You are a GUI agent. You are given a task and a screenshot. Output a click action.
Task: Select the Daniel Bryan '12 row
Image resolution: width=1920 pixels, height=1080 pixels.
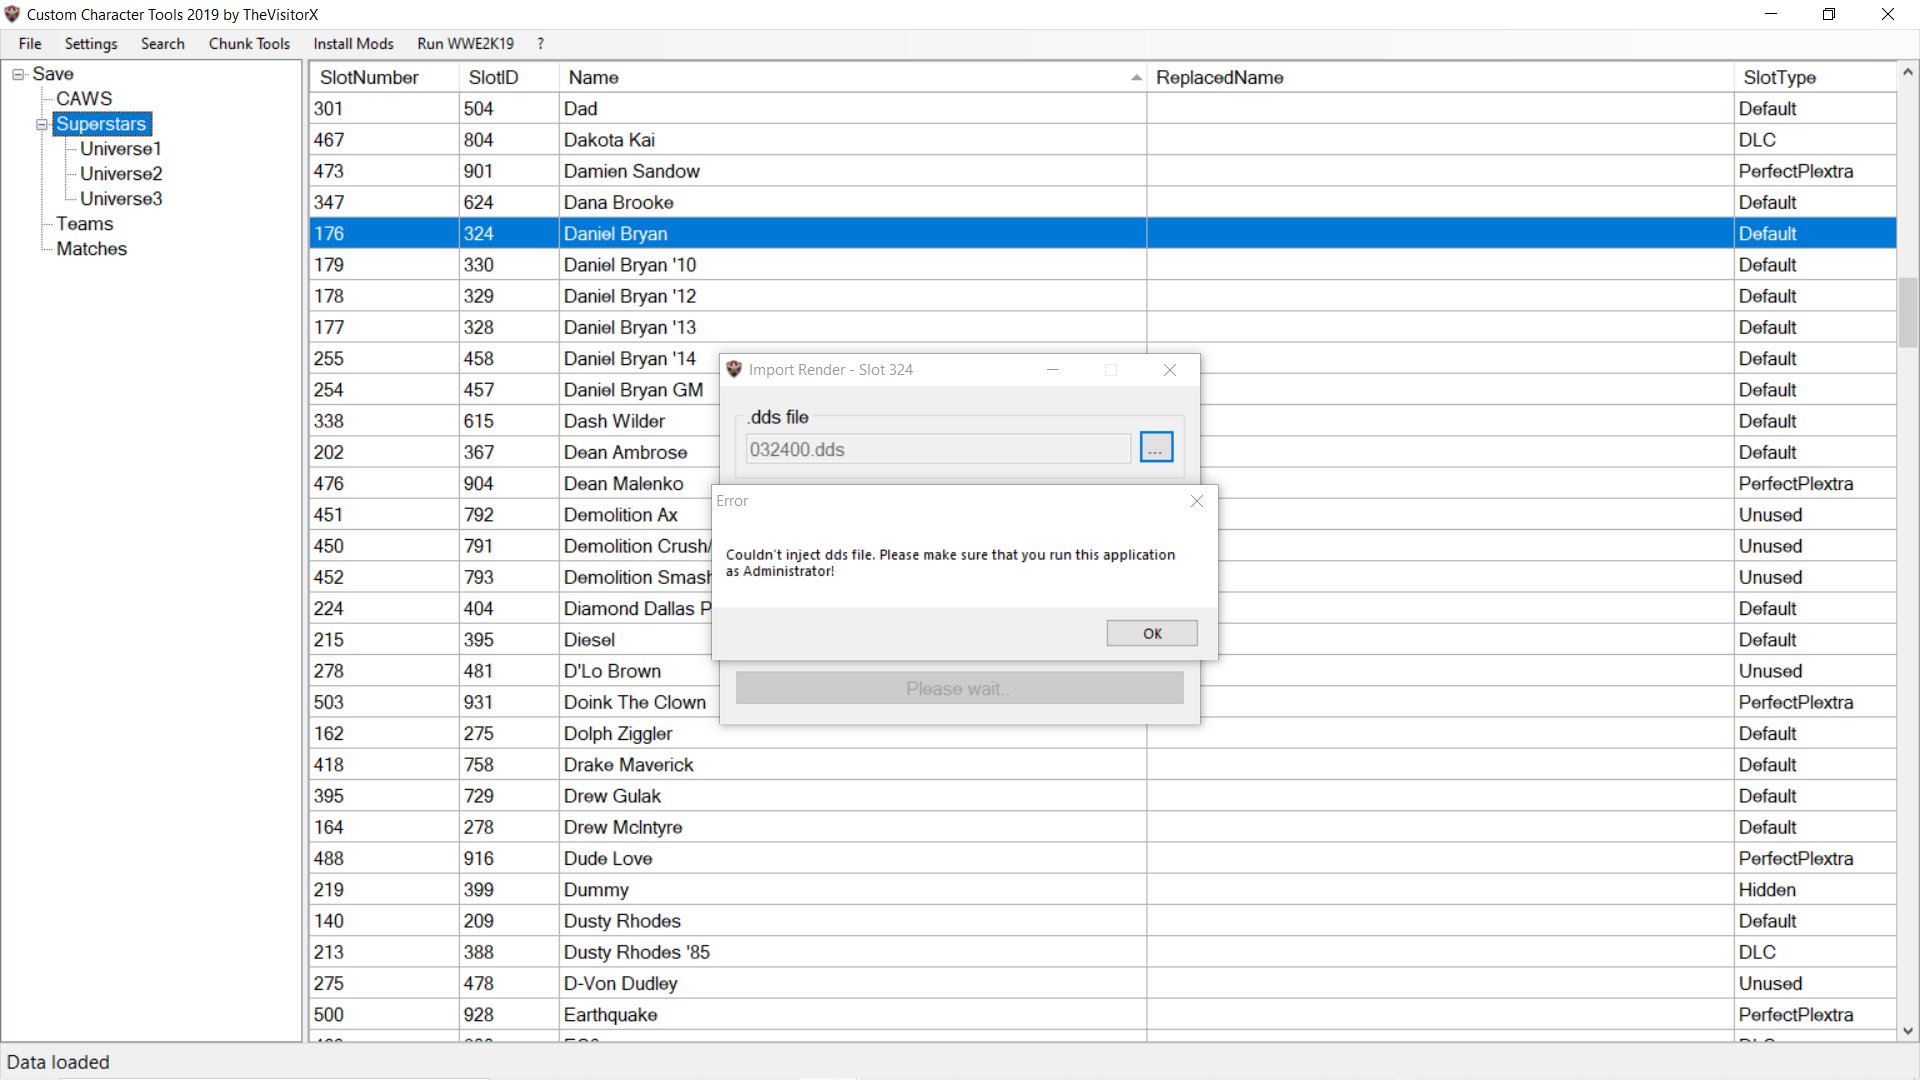pyautogui.click(x=1103, y=296)
